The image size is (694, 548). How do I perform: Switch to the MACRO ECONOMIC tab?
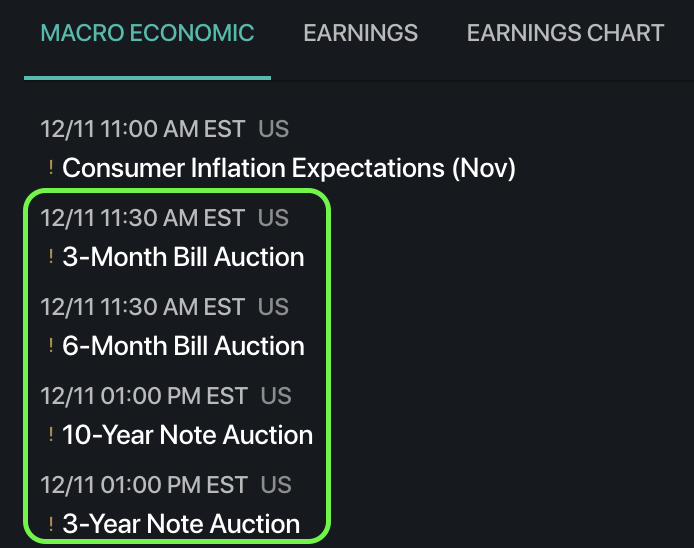tap(147, 33)
